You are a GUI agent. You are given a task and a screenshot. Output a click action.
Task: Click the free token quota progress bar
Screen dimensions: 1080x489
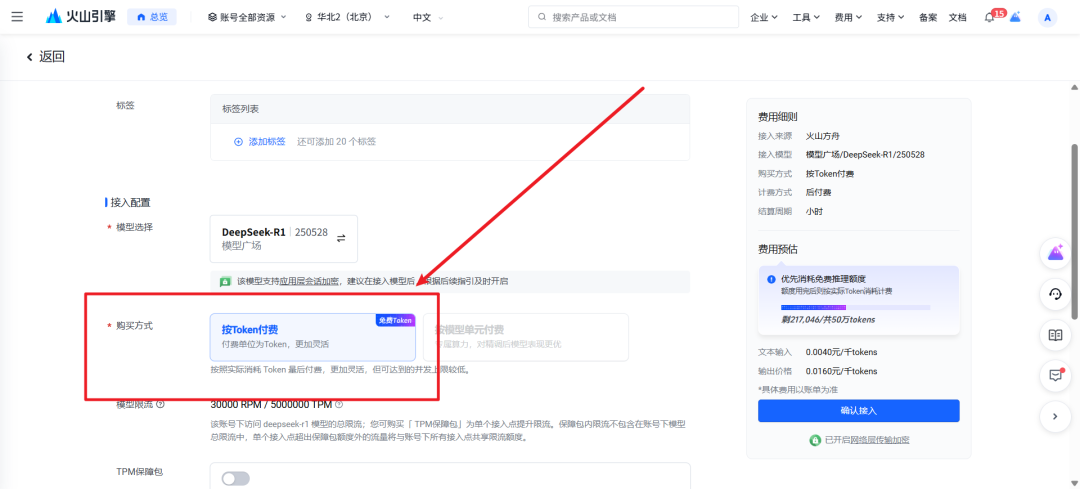tap(855, 307)
